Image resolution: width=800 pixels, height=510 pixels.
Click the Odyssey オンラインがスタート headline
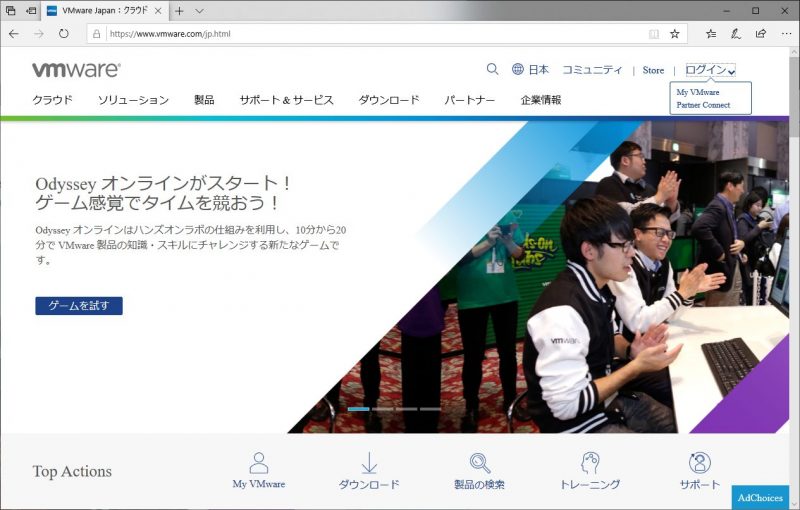tap(163, 183)
